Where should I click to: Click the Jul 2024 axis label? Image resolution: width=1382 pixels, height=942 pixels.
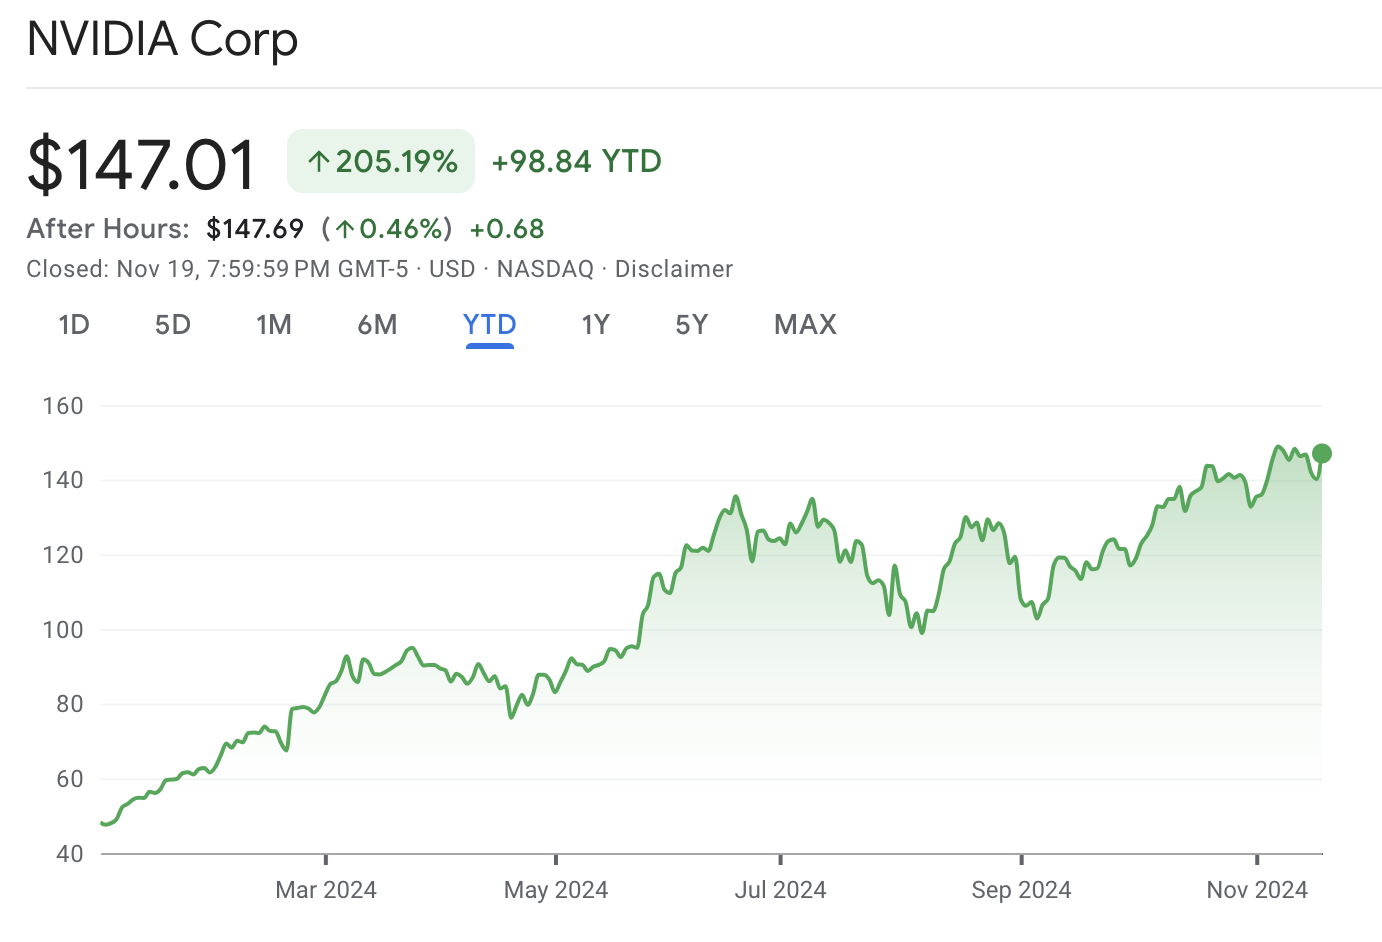coord(780,889)
